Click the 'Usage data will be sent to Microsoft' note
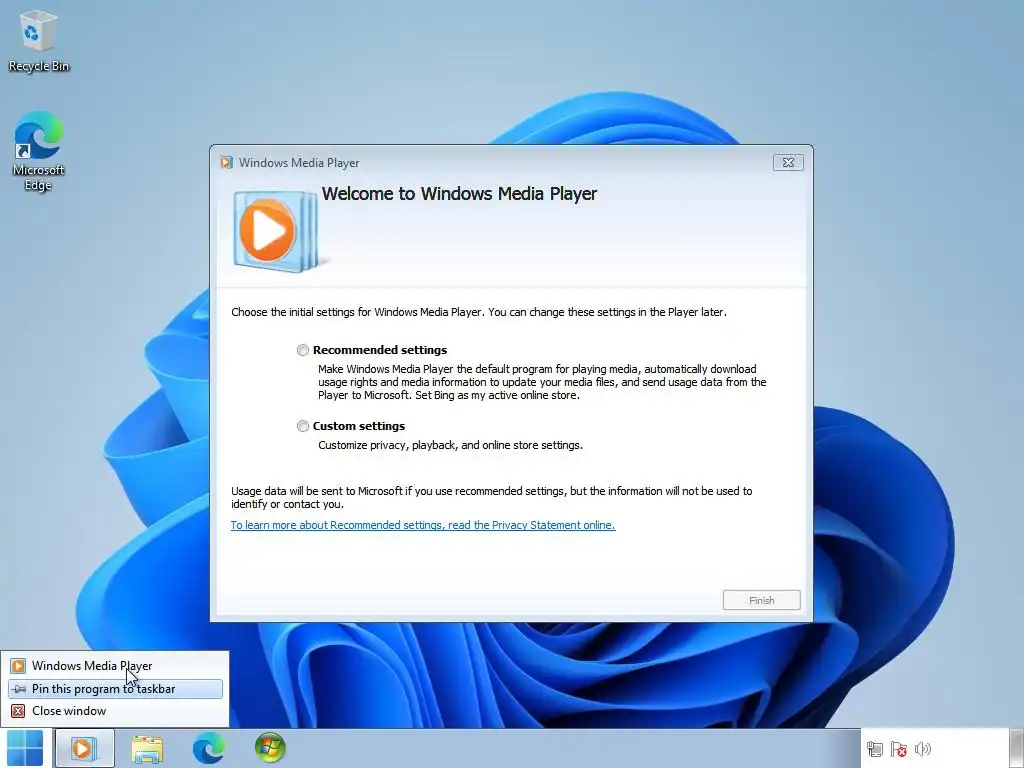The height and width of the screenshot is (768, 1024). (491, 498)
